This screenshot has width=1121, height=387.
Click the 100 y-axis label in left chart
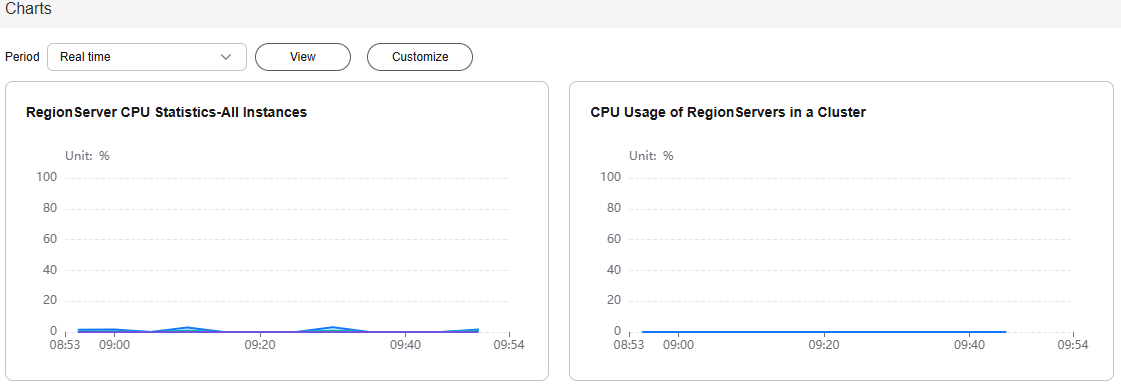(x=47, y=177)
